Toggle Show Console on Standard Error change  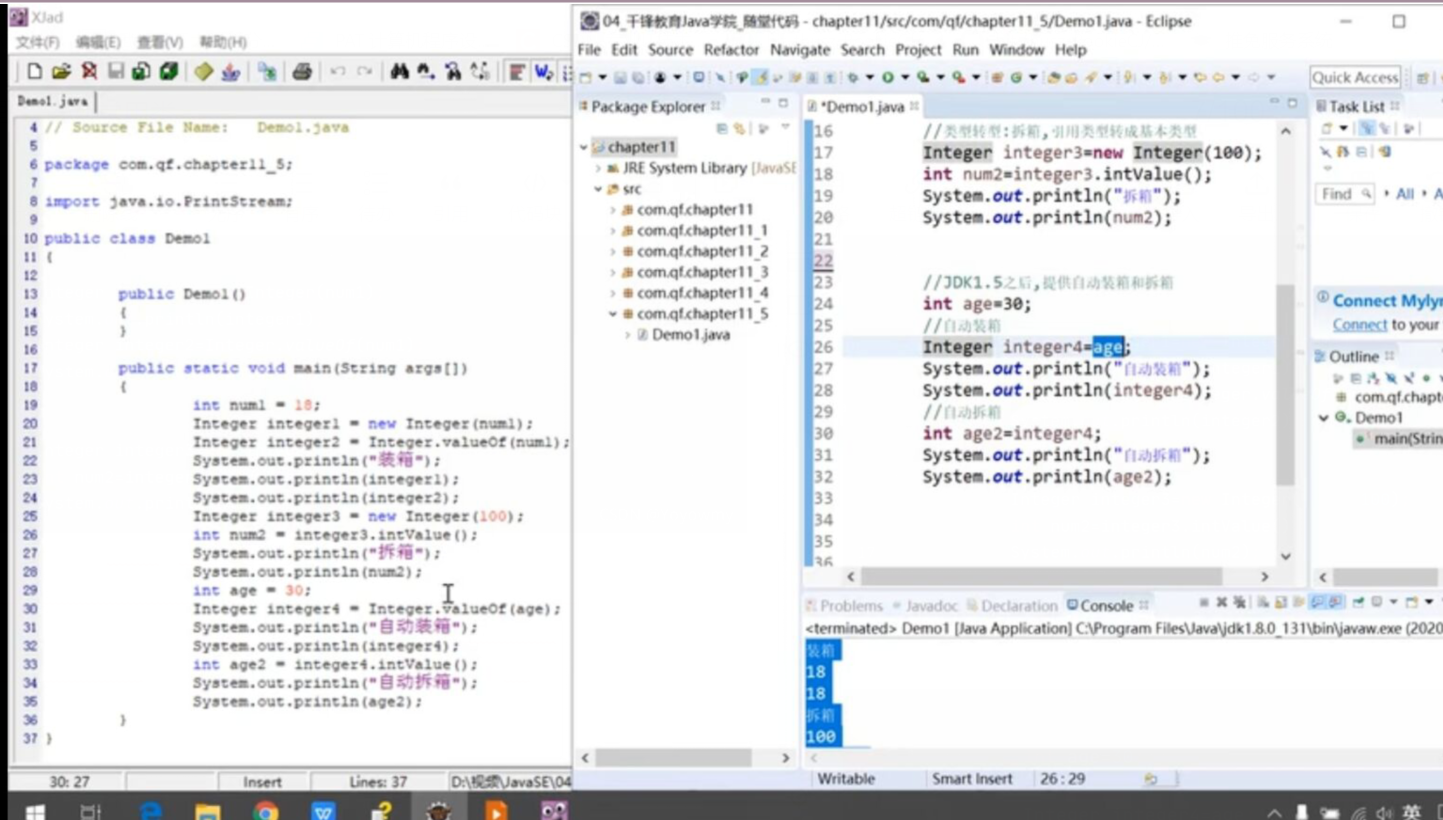[x=1335, y=603]
